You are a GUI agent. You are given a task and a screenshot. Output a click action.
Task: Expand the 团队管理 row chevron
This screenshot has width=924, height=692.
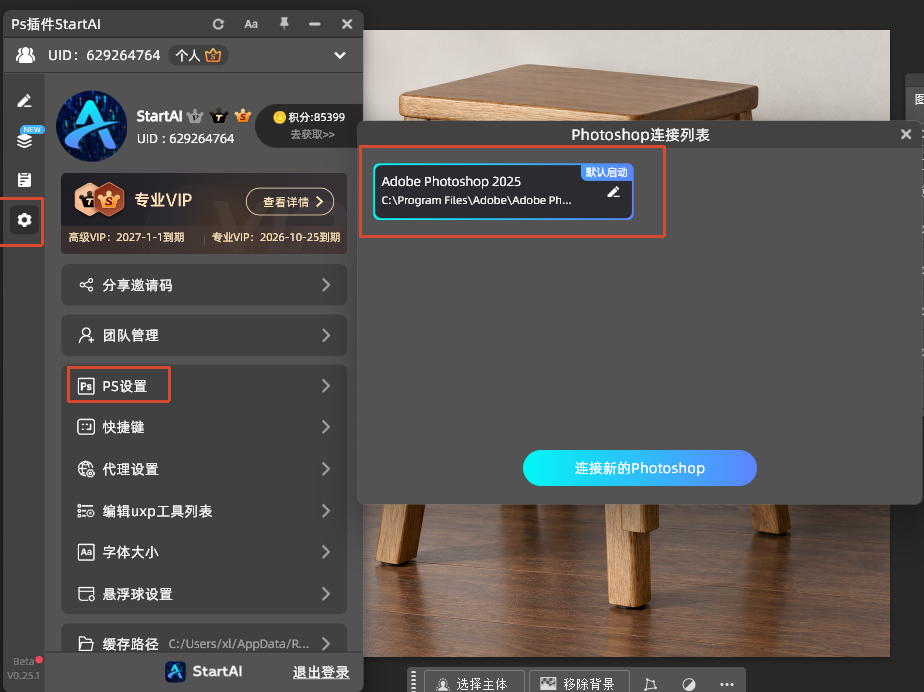[x=326, y=335]
